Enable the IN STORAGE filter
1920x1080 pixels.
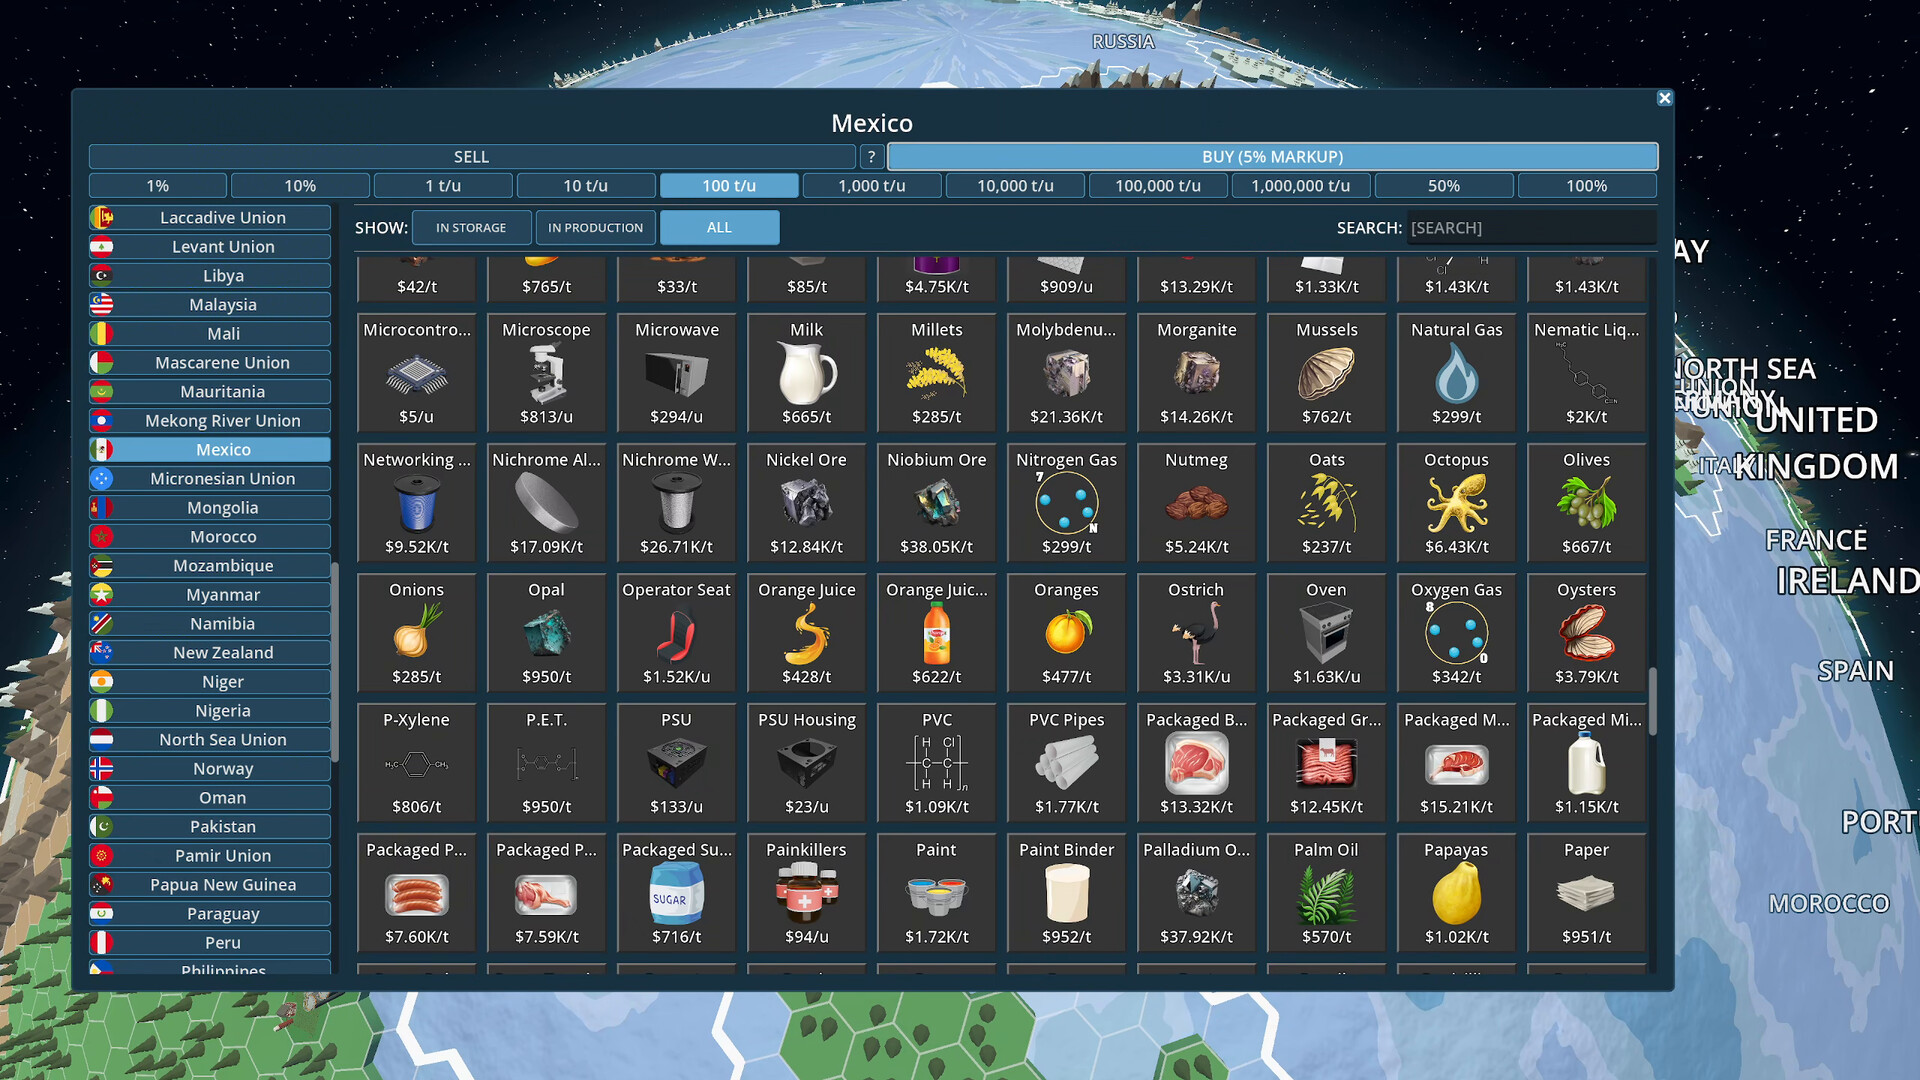coord(471,227)
